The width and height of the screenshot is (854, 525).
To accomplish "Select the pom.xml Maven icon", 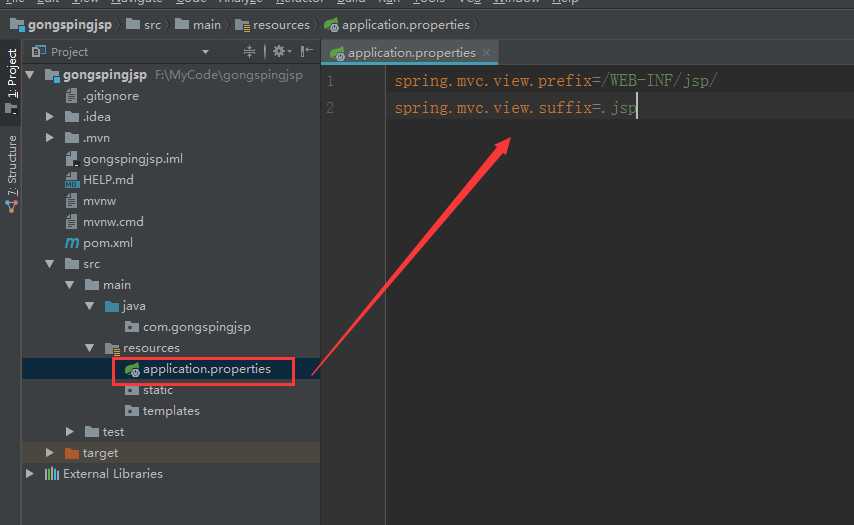I will (x=71, y=243).
